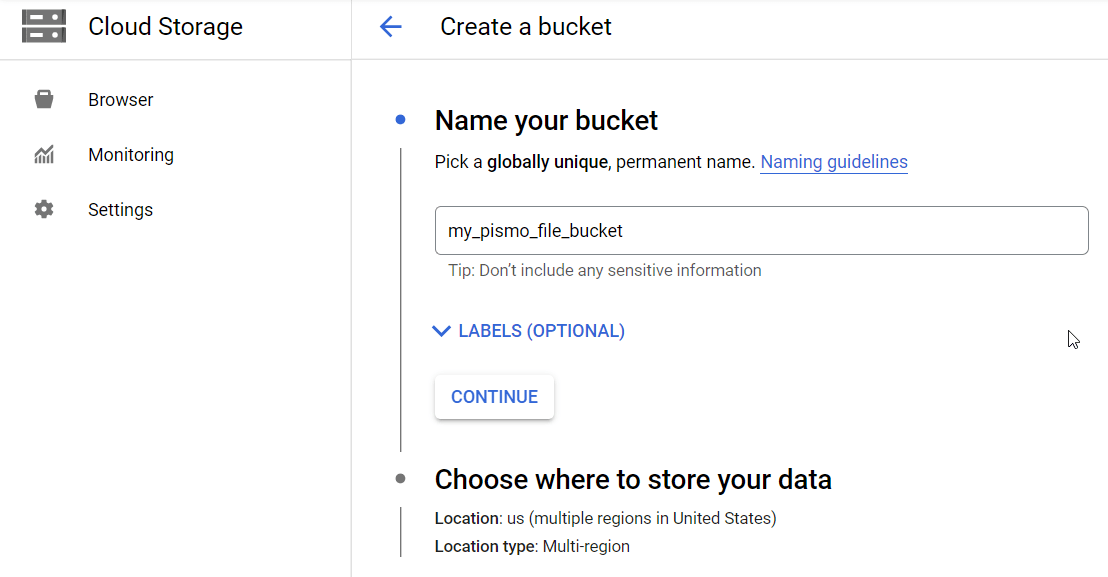1108x577 pixels.
Task: Click the Cloud Storage server icon
Action: pyautogui.click(x=43, y=26)
